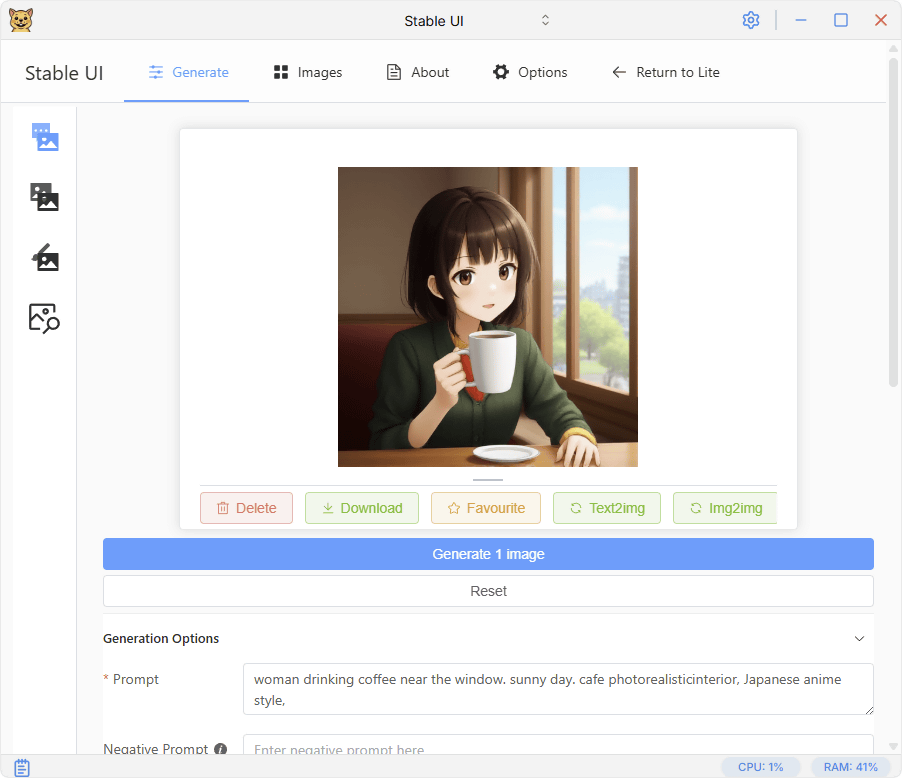Open the Stable UI title dropdown
Screen dimensions: 902x778
coord(545,20)
